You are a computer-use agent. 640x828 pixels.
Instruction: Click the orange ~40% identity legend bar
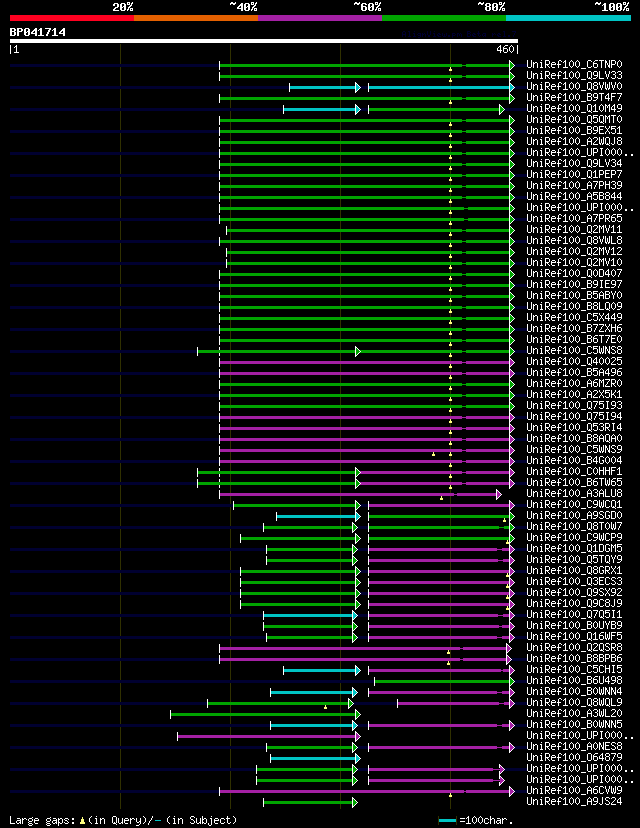196,18
